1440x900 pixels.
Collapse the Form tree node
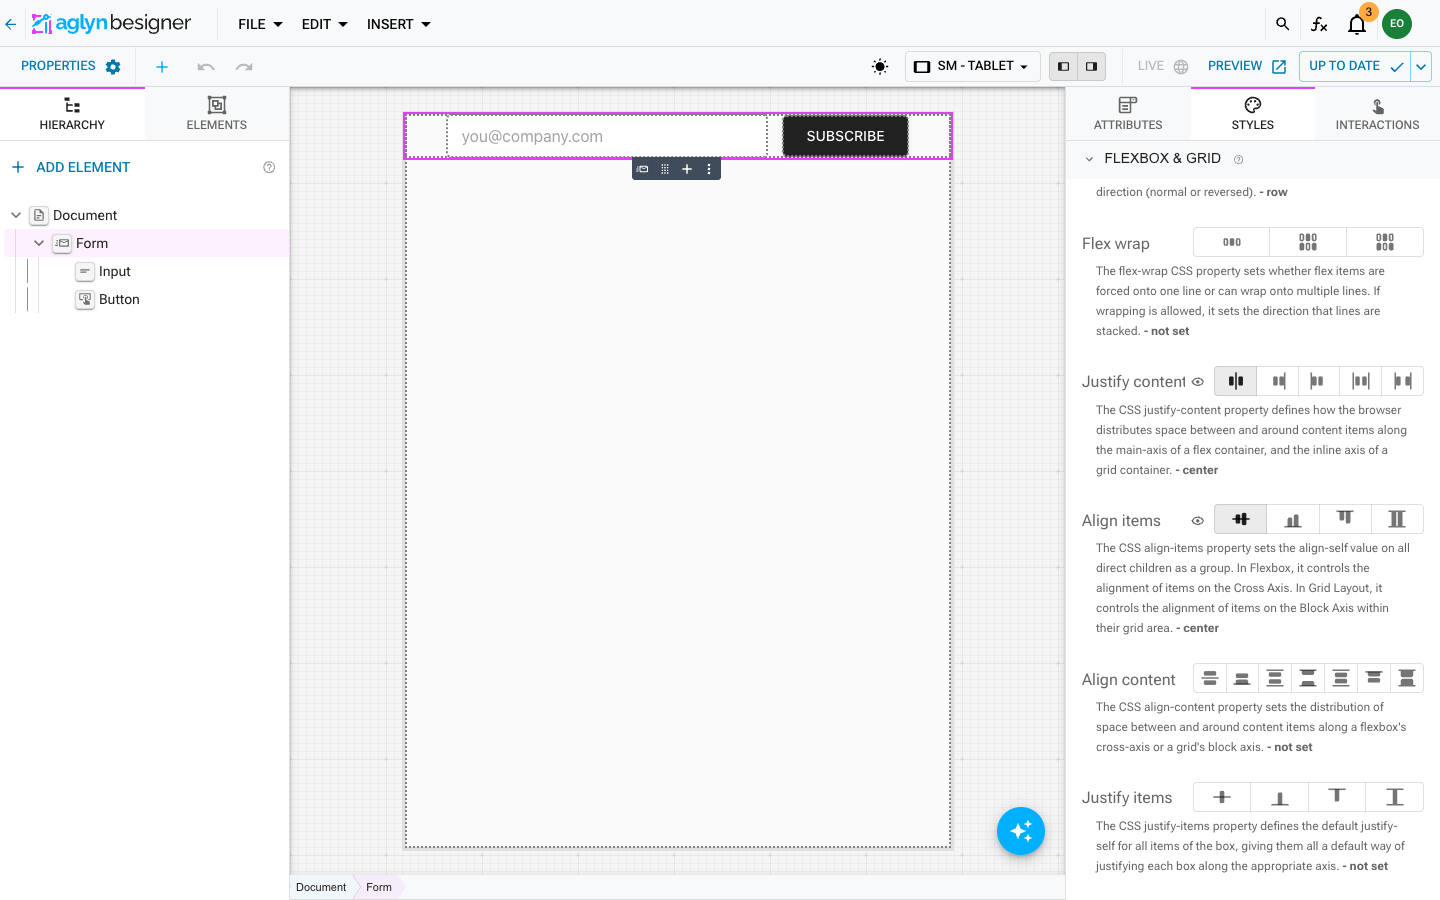[x=39, y=243]
